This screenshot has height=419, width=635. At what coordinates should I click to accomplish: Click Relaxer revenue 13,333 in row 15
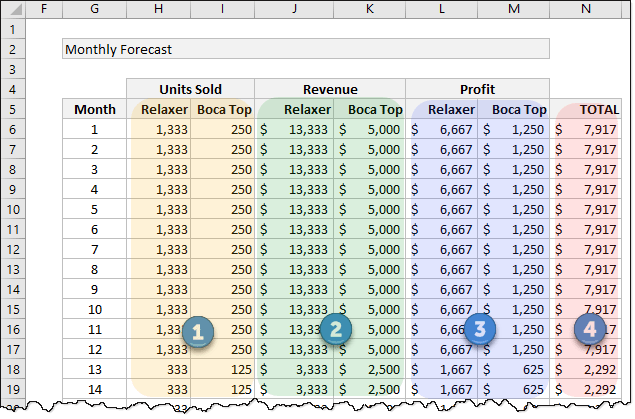[x=294, y=309]
